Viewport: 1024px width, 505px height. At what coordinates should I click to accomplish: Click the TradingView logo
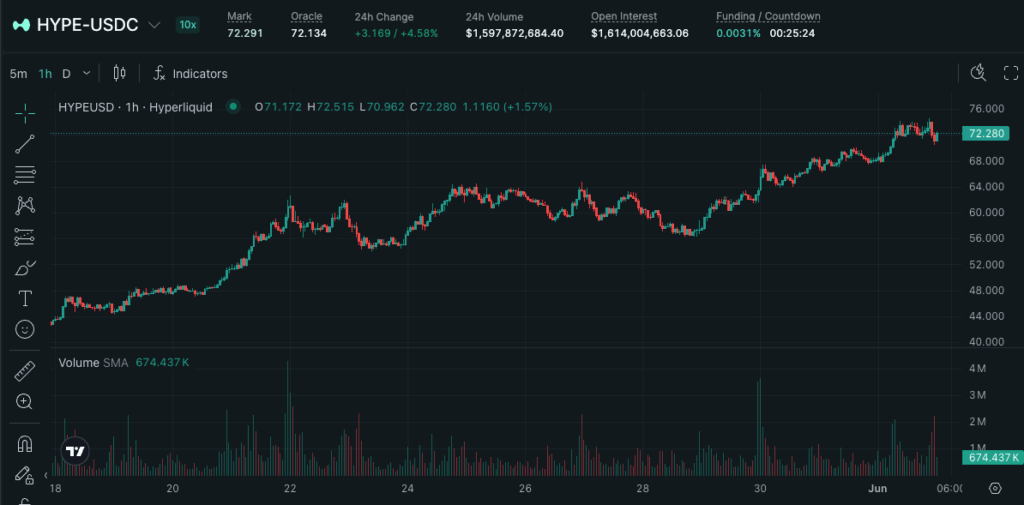click(x=75, y=451)
